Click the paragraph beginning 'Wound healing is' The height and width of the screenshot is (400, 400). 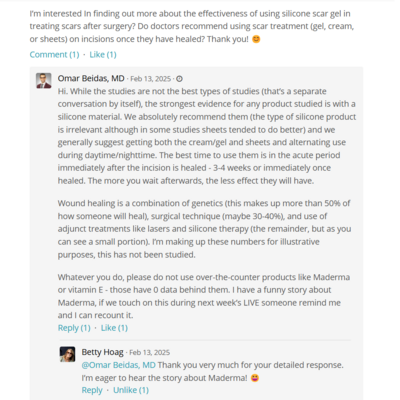point(204,229)
